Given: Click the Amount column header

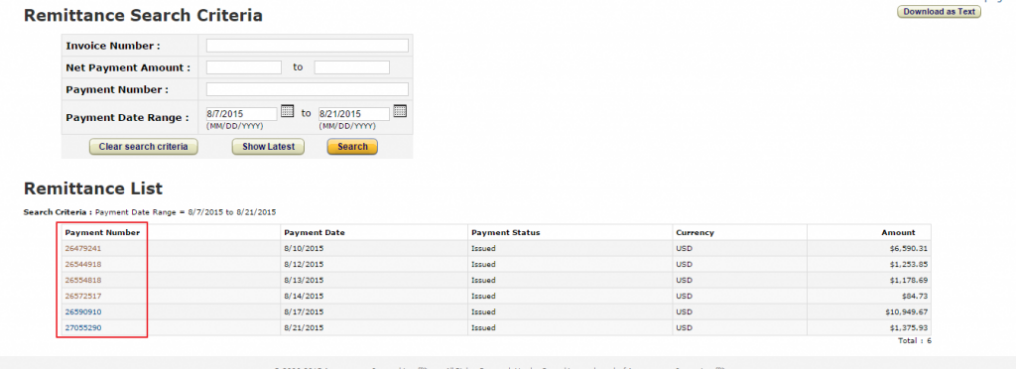Looking at the screenshot, I should point(898,232).
